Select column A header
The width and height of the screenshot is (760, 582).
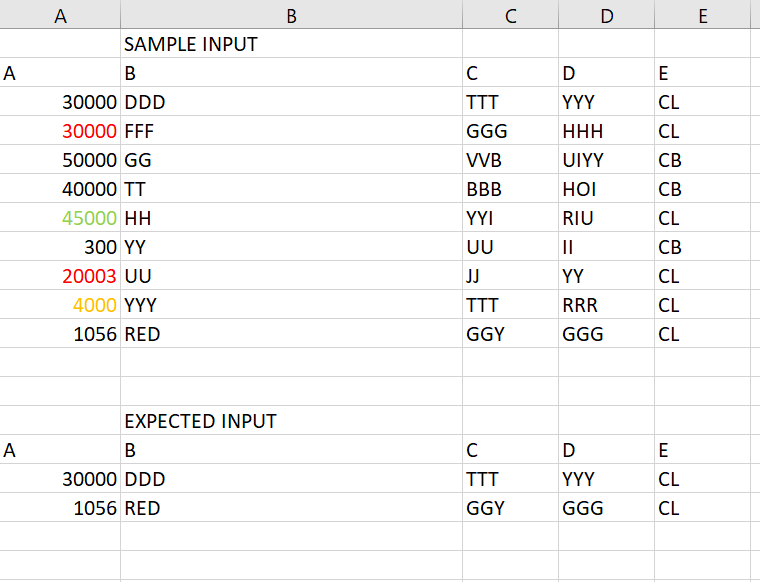(60, 14)
